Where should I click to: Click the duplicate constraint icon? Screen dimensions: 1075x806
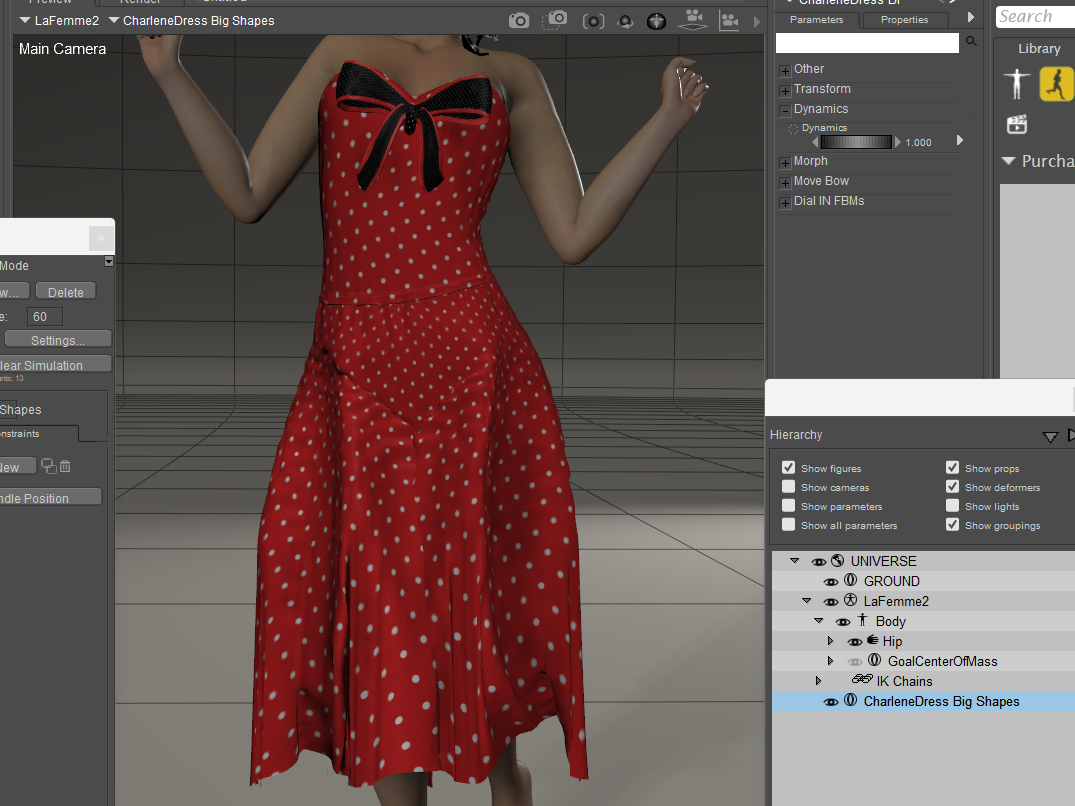[48, 467]
